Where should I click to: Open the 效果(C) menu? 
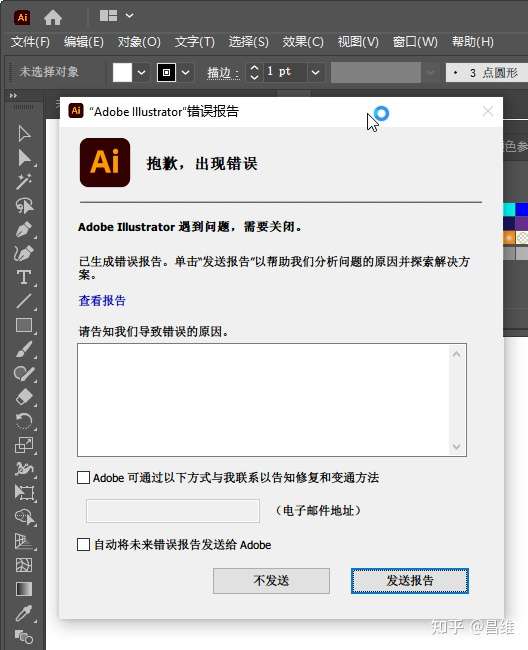tap(303, 42)
